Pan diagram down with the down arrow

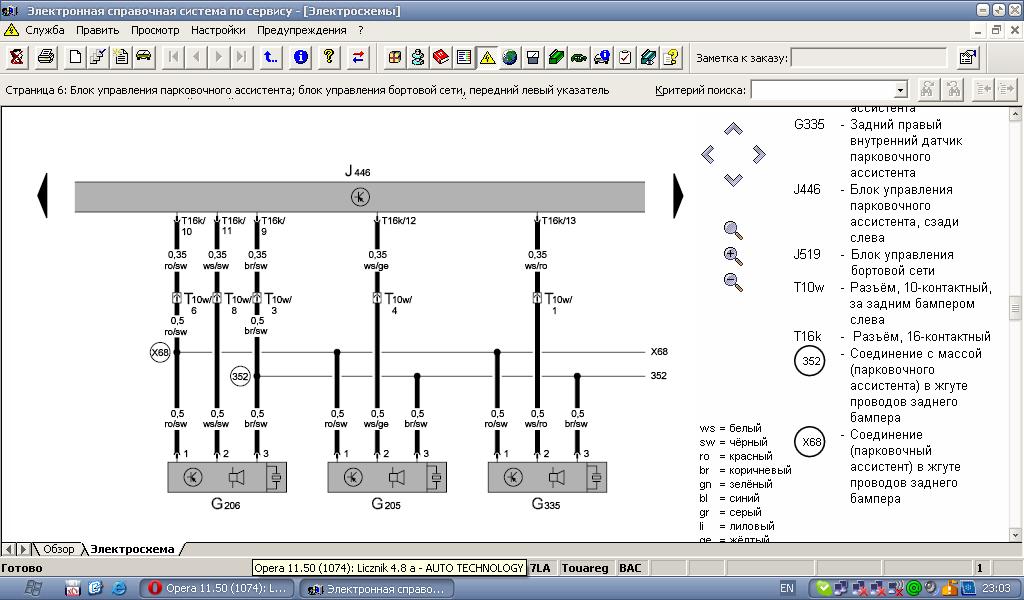point(733,180)
